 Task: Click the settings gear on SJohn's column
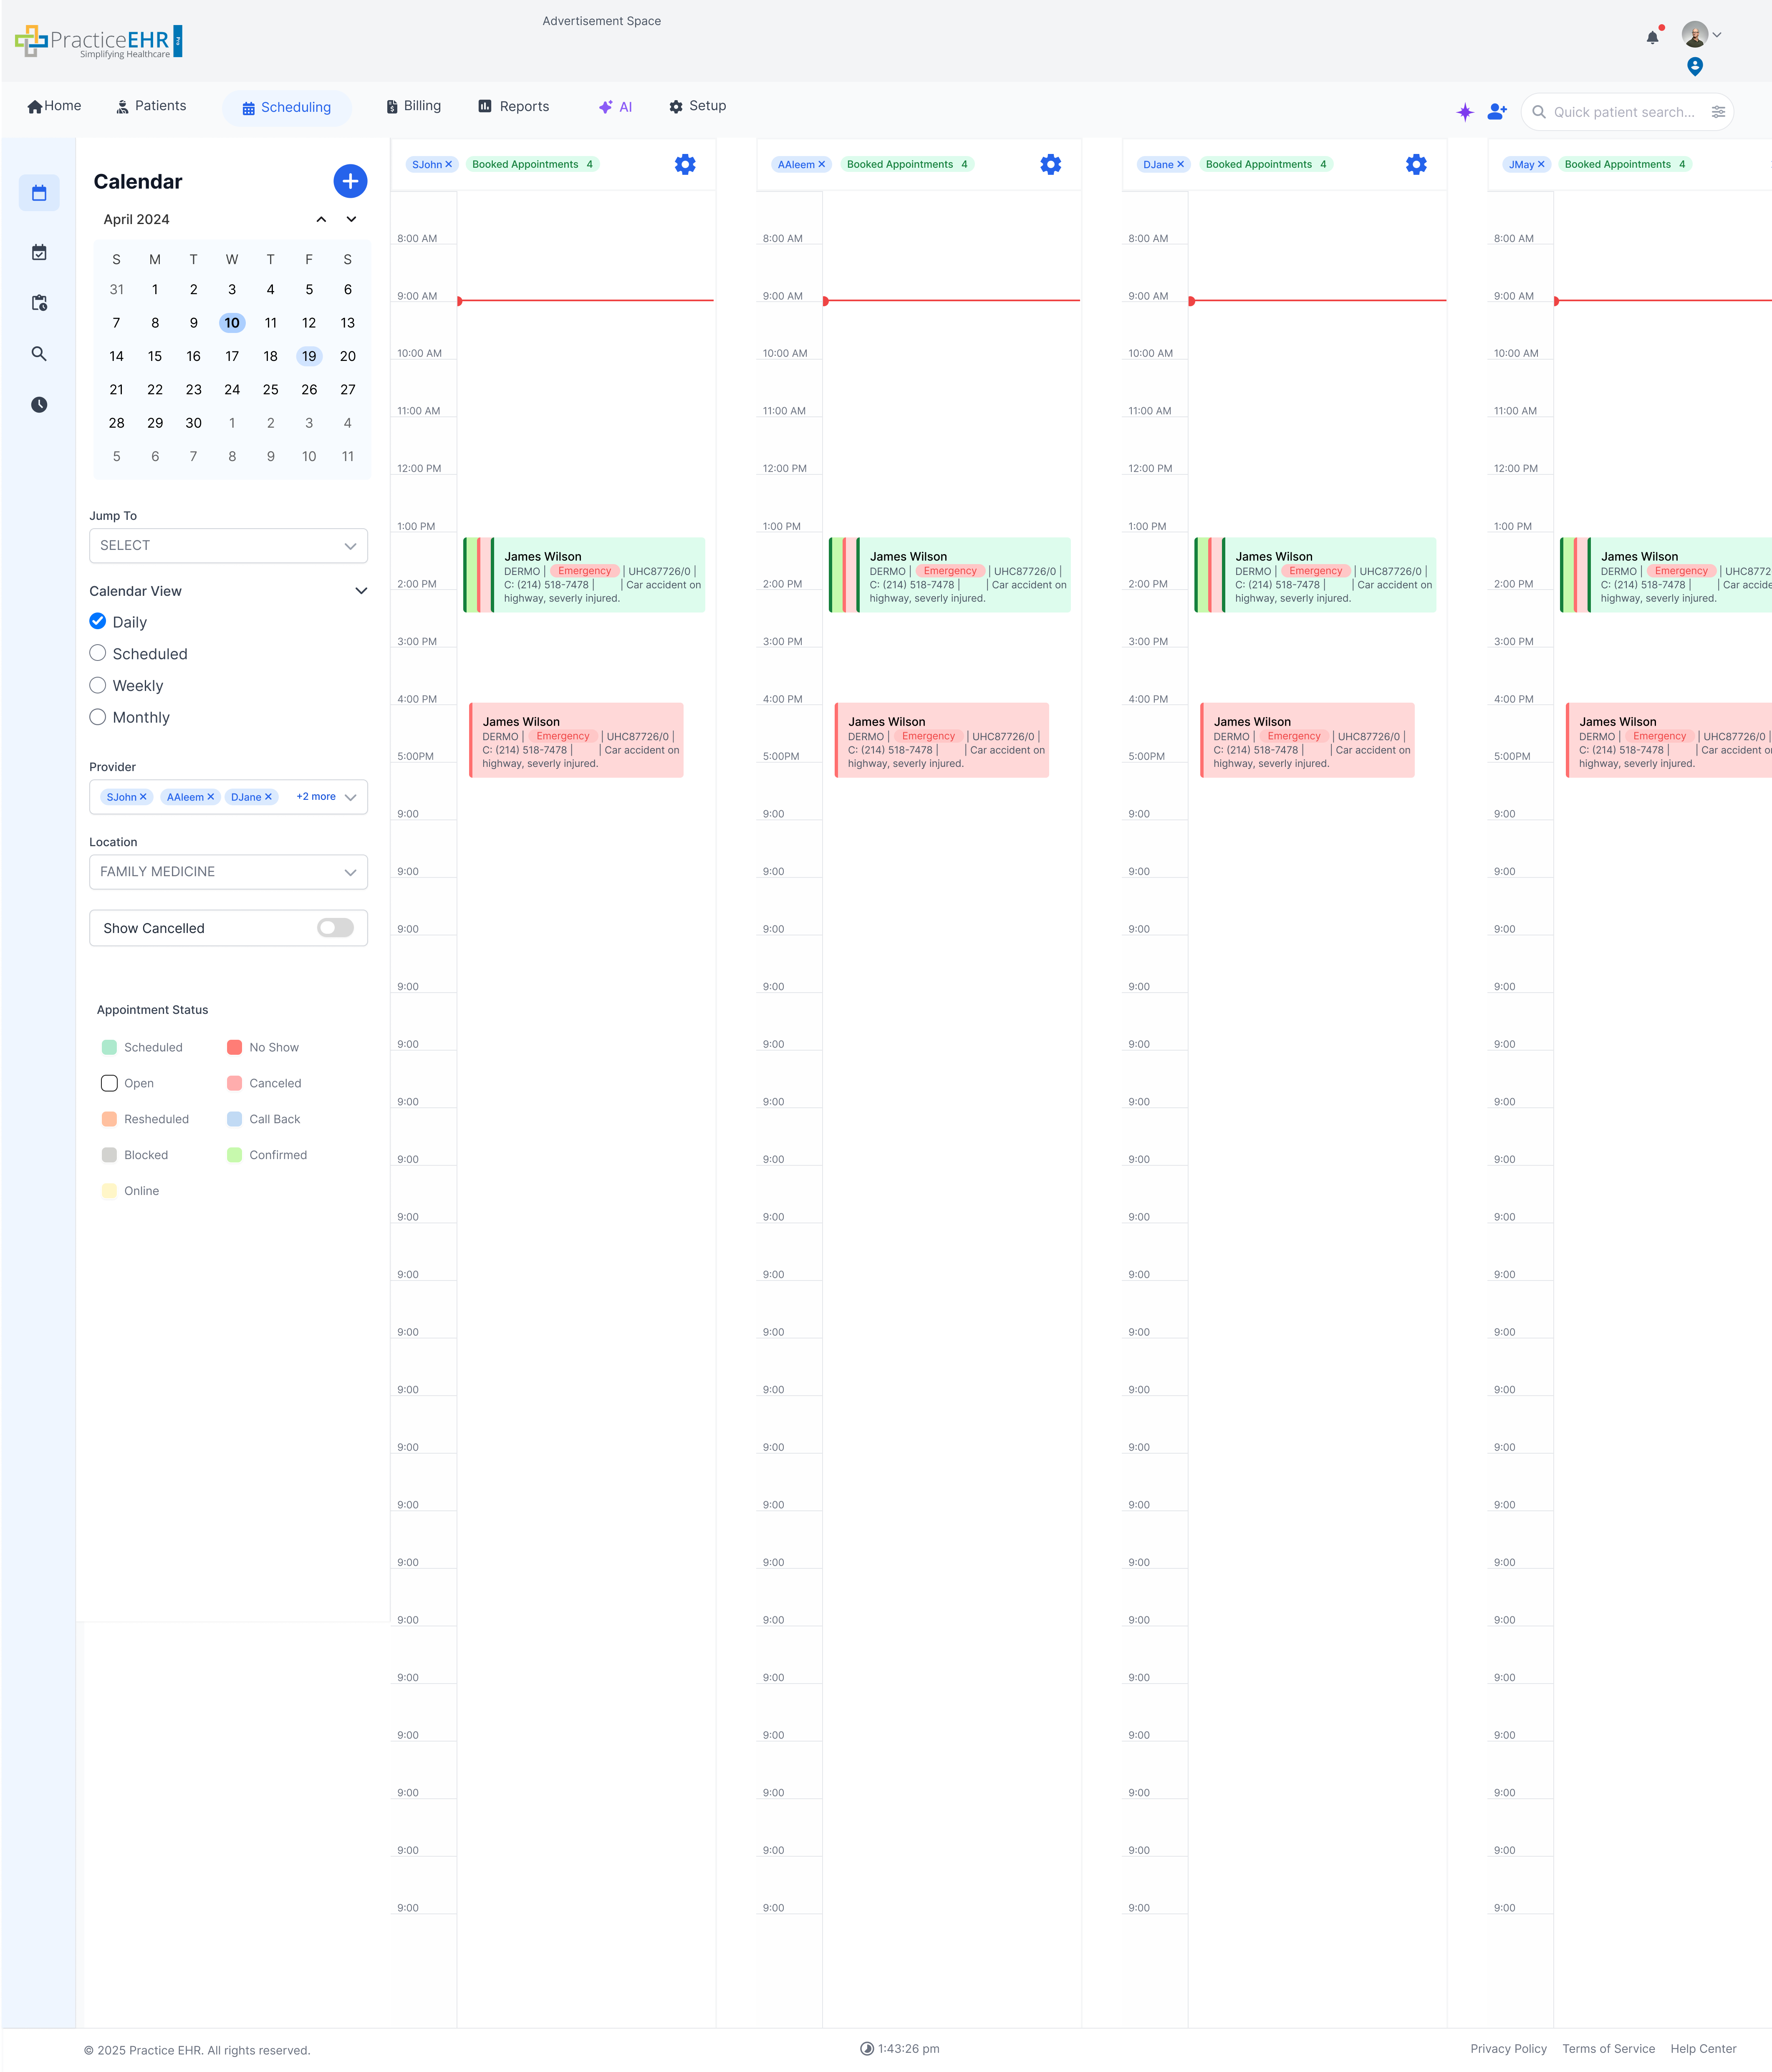[685, 164]
